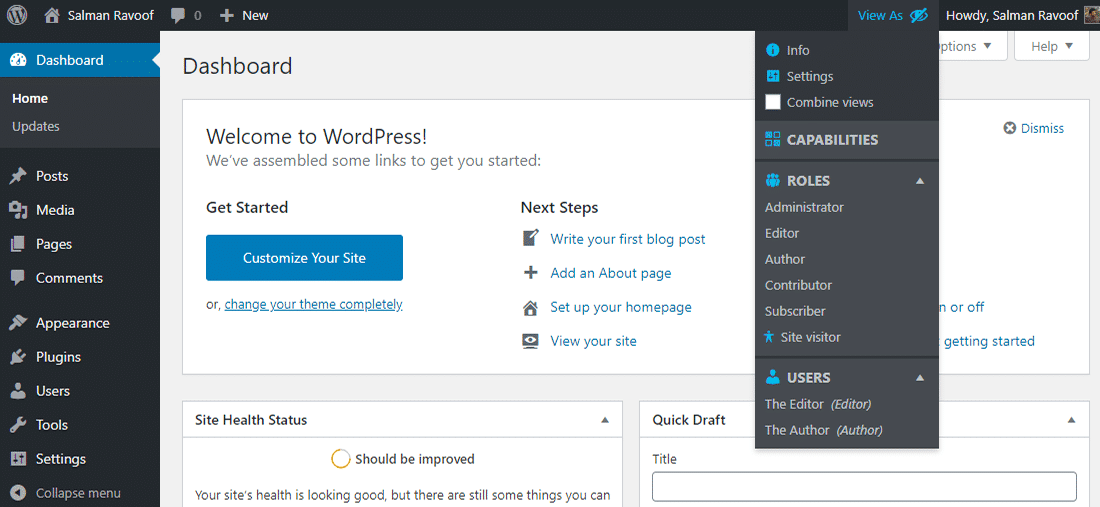Open the Help dropdown tab

pyautogui.click(x=1051, y=46)
